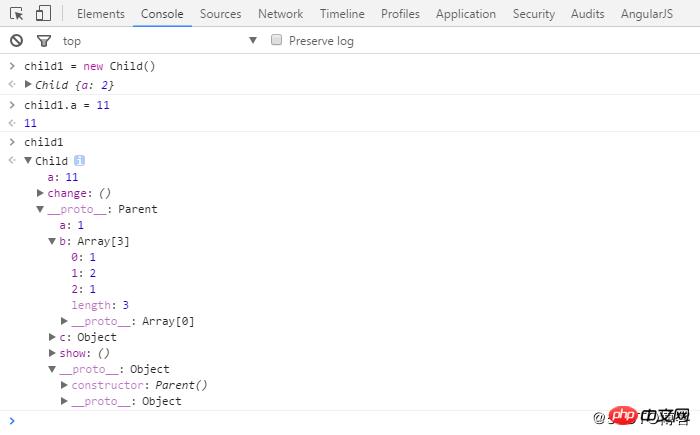Expand the c: Object property
Screen dimensions: 700x435
(53, 337)
